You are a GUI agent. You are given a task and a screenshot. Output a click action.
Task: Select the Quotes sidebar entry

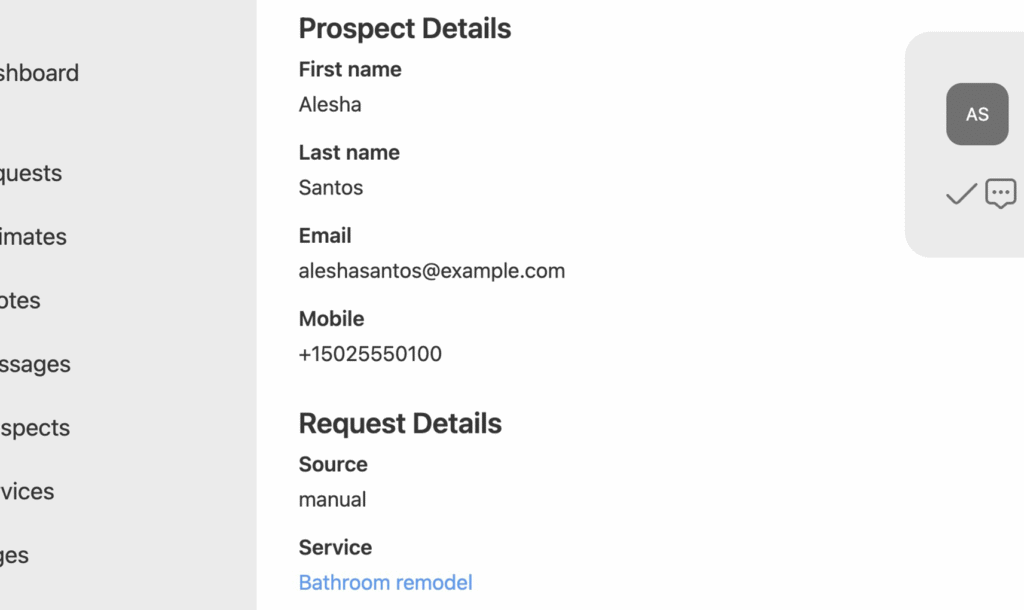(x=20, y=301)
